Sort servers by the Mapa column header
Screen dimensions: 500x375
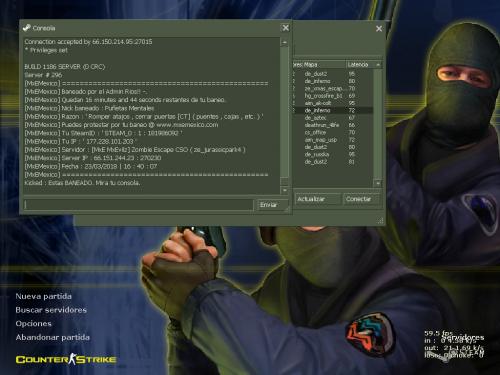323,64
